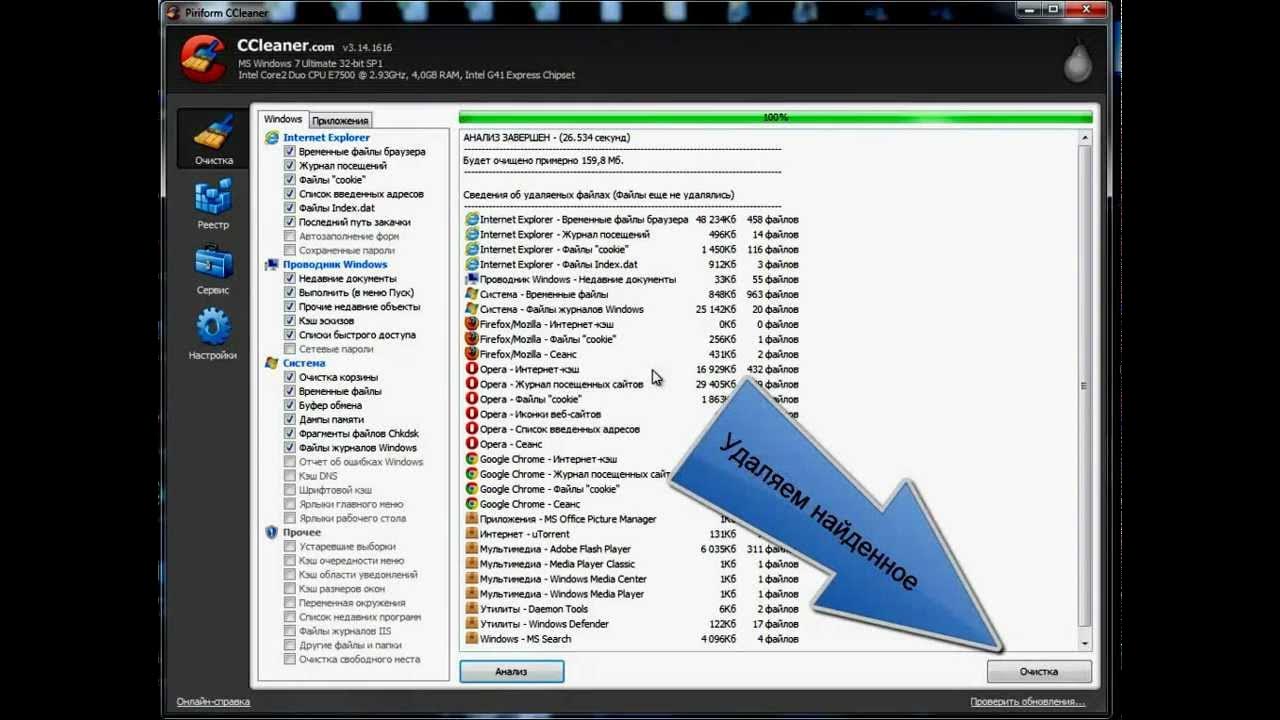Viewport: 1280px width, 720px height.
Task: Click the CCleaner logo icon
Action: click(204, 58)
